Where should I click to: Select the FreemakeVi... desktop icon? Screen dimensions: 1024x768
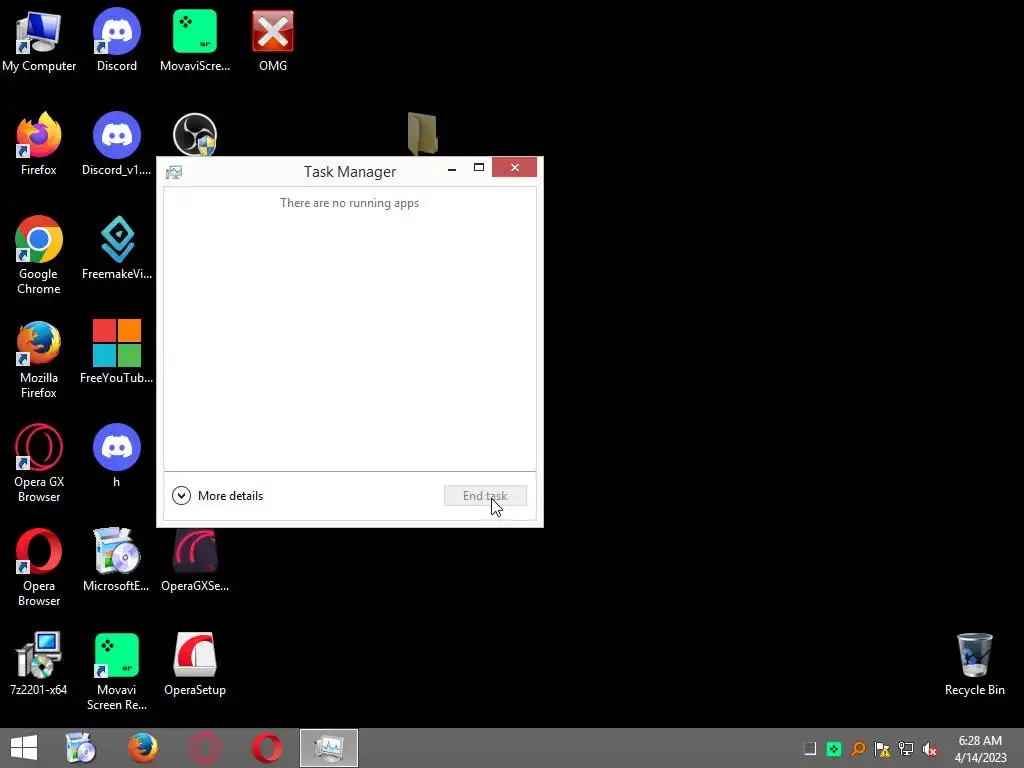(x=117, y=248)
